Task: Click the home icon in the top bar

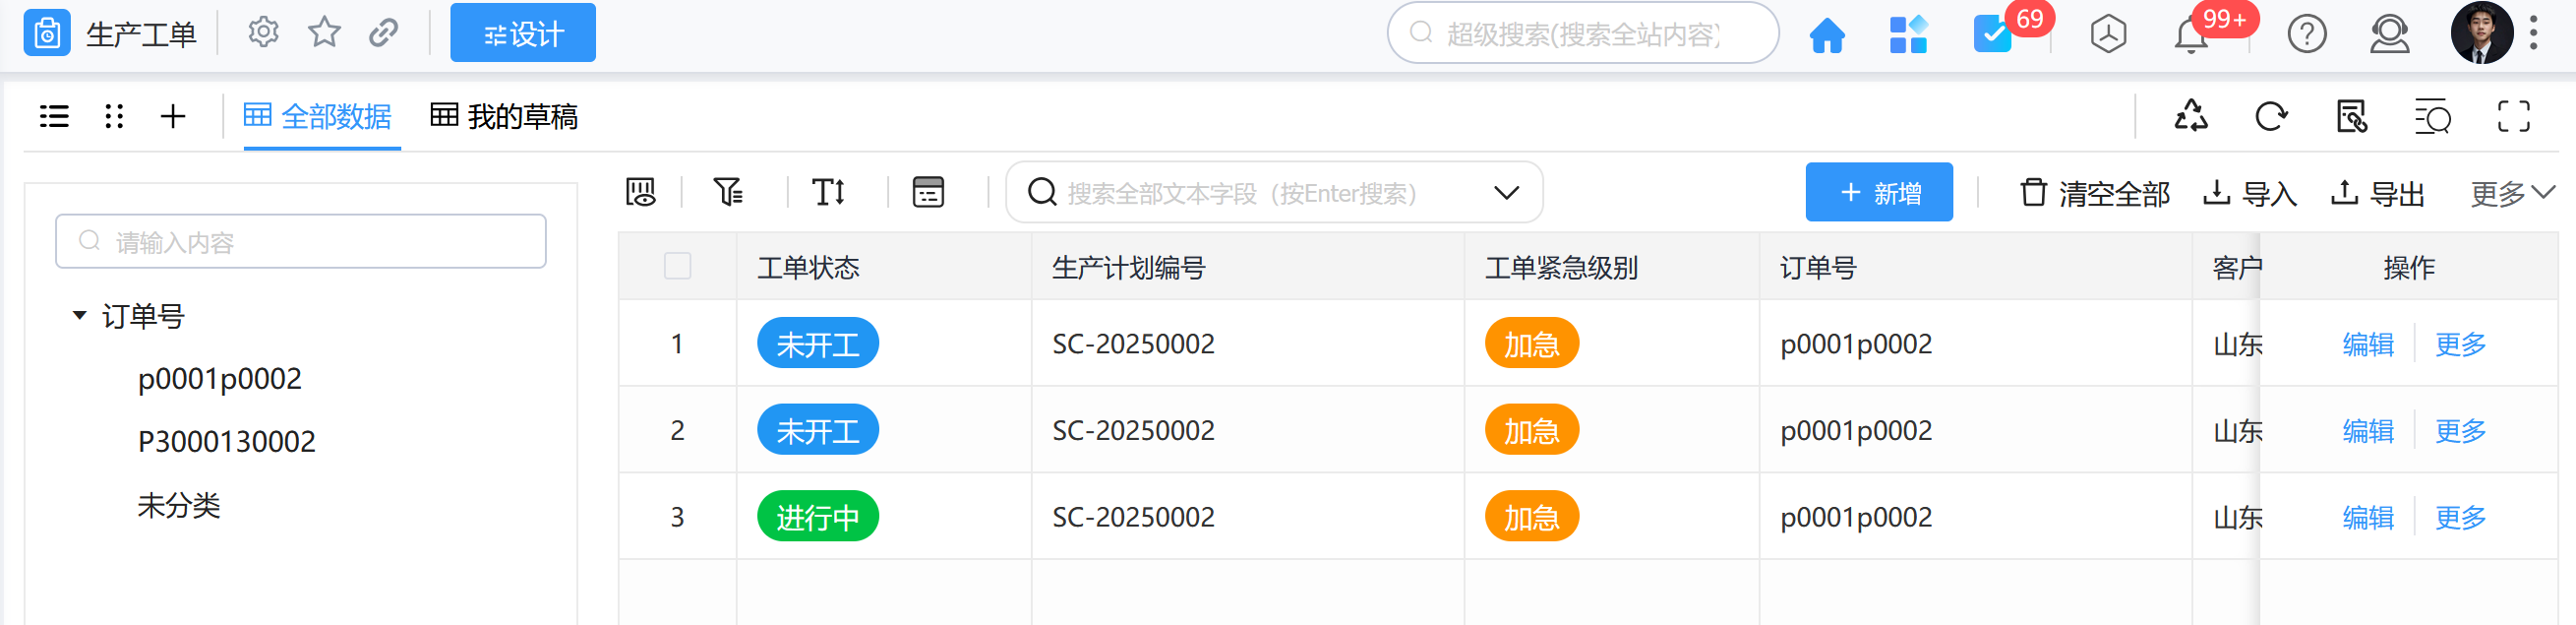Action: tap(1826, 35)
